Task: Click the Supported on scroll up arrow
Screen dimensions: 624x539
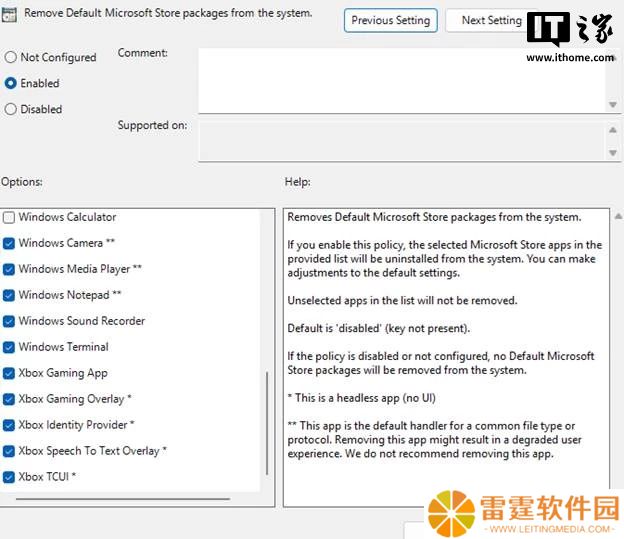Action: pos(613,130)
